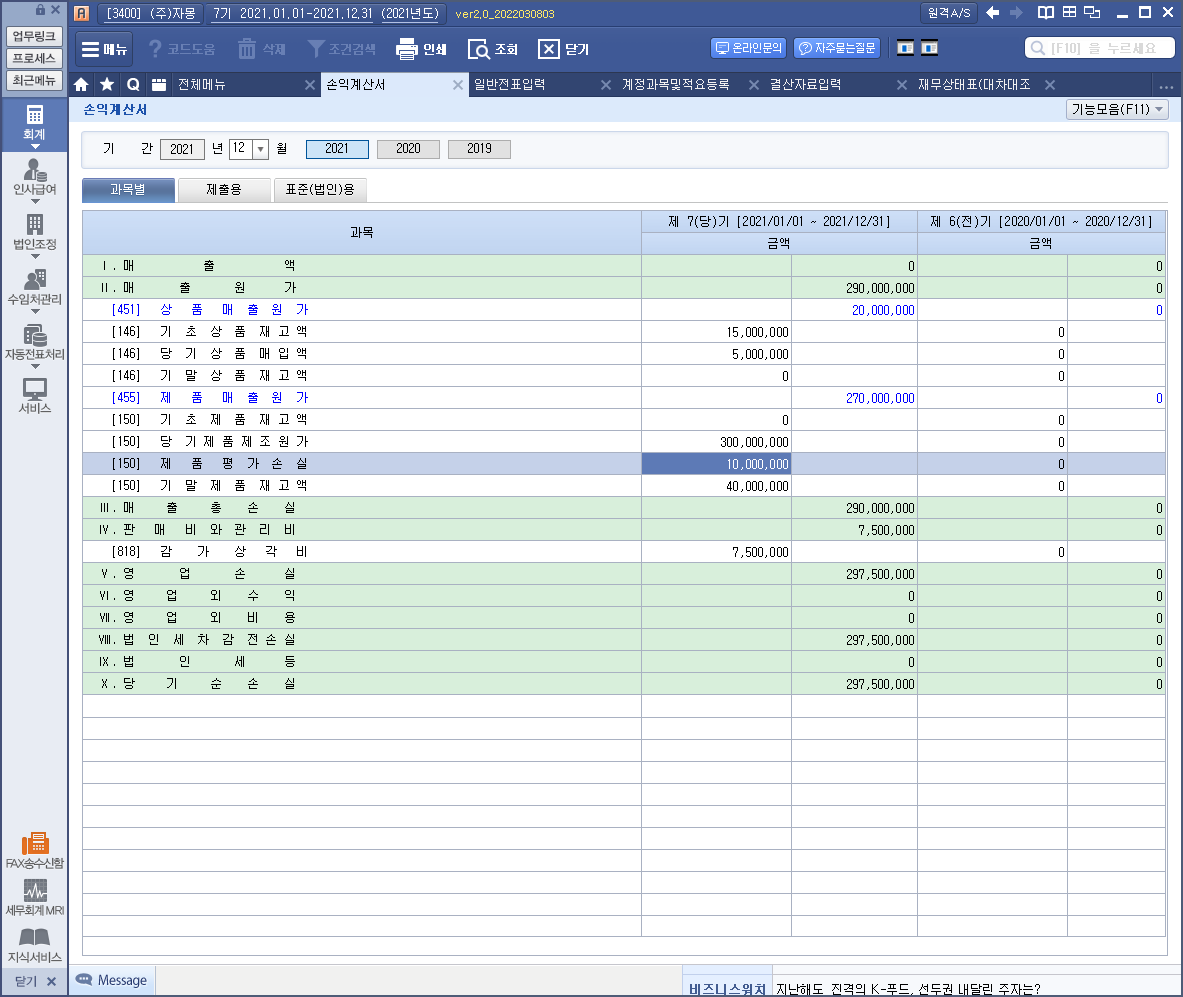Switch to the 제출용 tab
This screenshot has height=997, width=1183.
click(x=223, y=190)
